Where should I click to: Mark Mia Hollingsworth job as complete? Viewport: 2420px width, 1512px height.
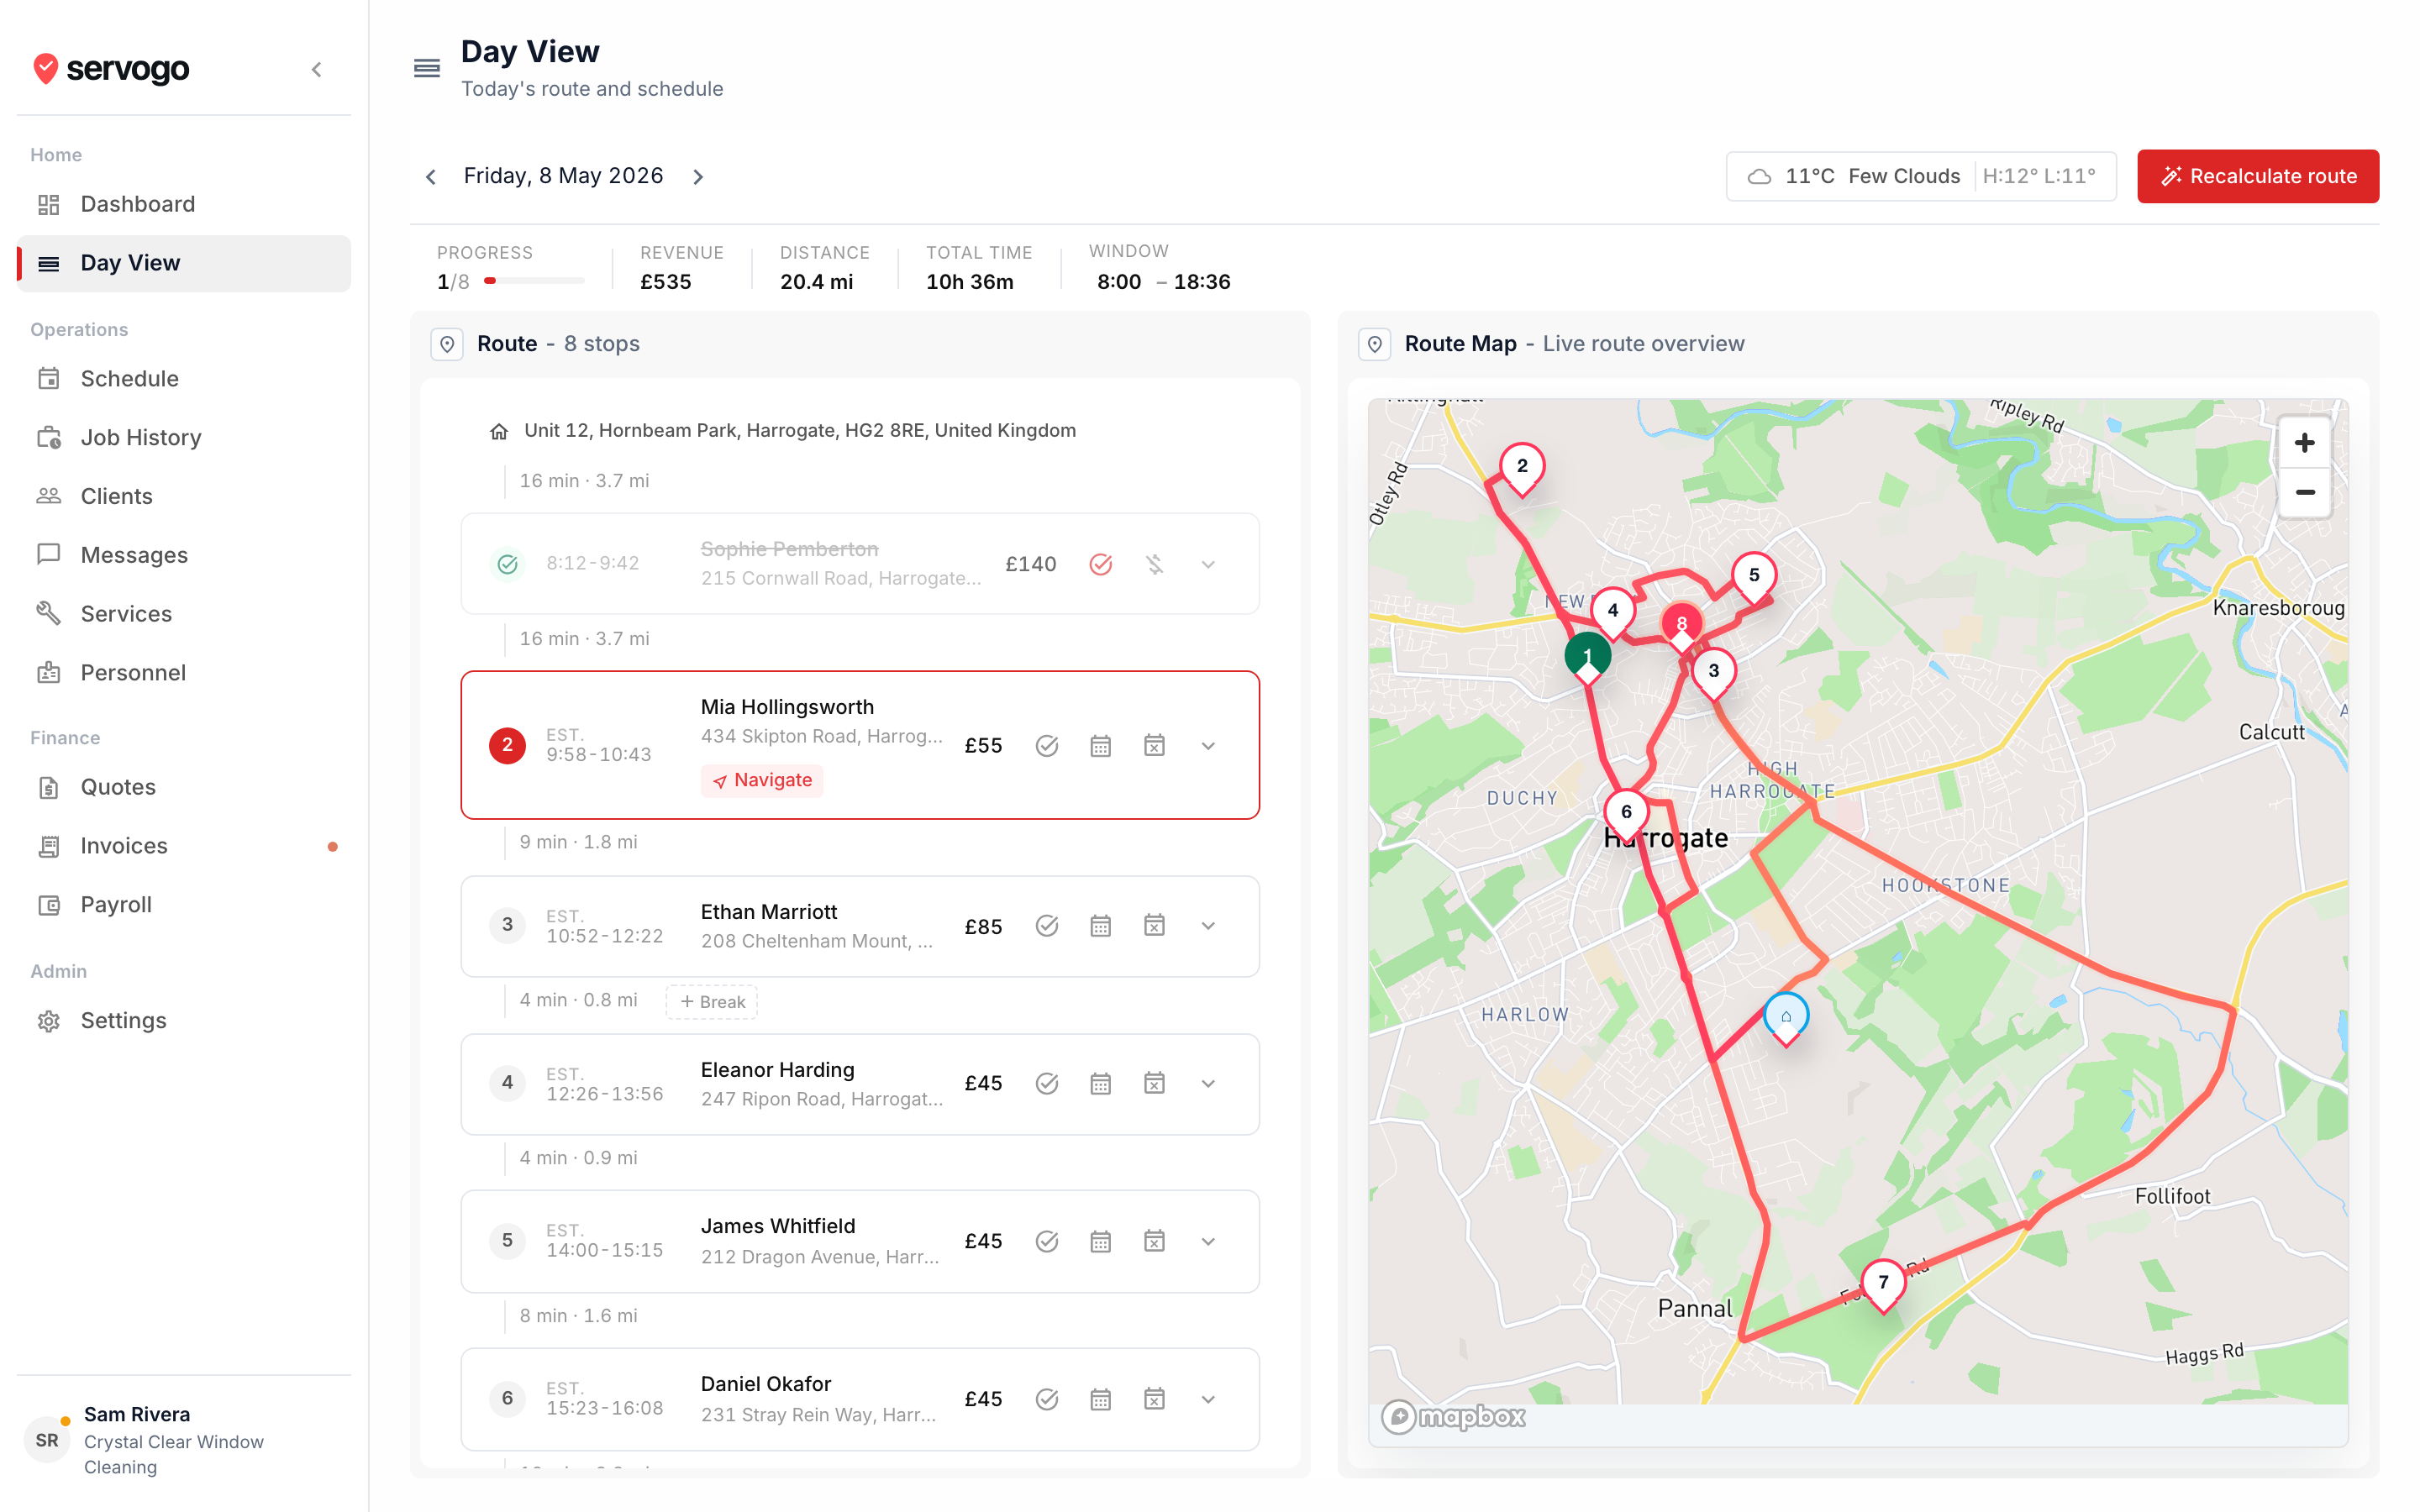click(1046, 746)
